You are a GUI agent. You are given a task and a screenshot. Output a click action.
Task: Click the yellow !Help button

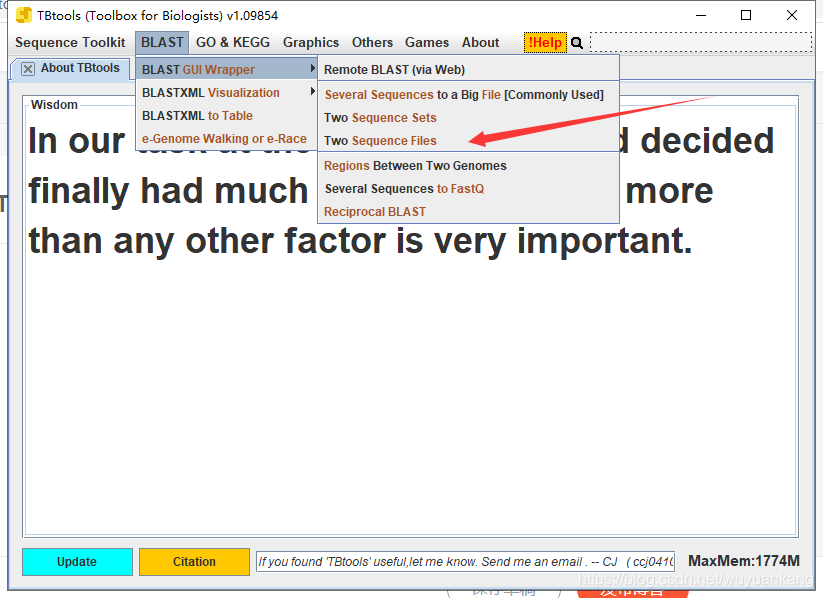[x=545, y=43]
